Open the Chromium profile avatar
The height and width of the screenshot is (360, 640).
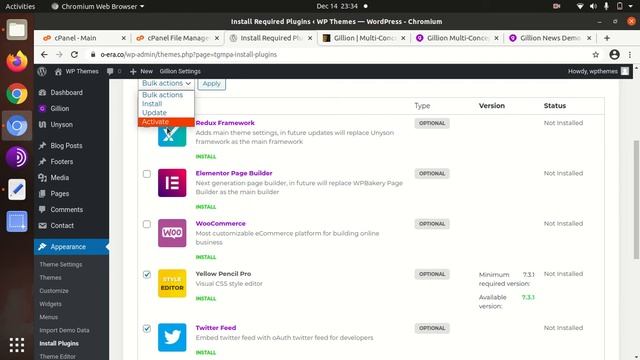[614, 54]
